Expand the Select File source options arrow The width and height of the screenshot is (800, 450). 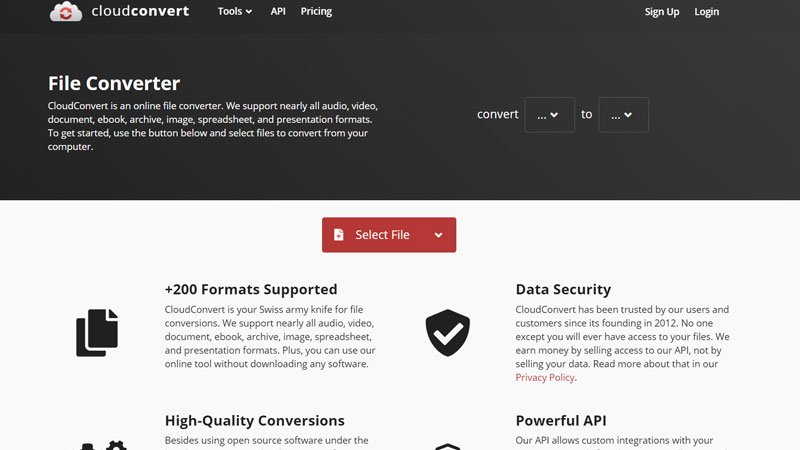[438, 235]
